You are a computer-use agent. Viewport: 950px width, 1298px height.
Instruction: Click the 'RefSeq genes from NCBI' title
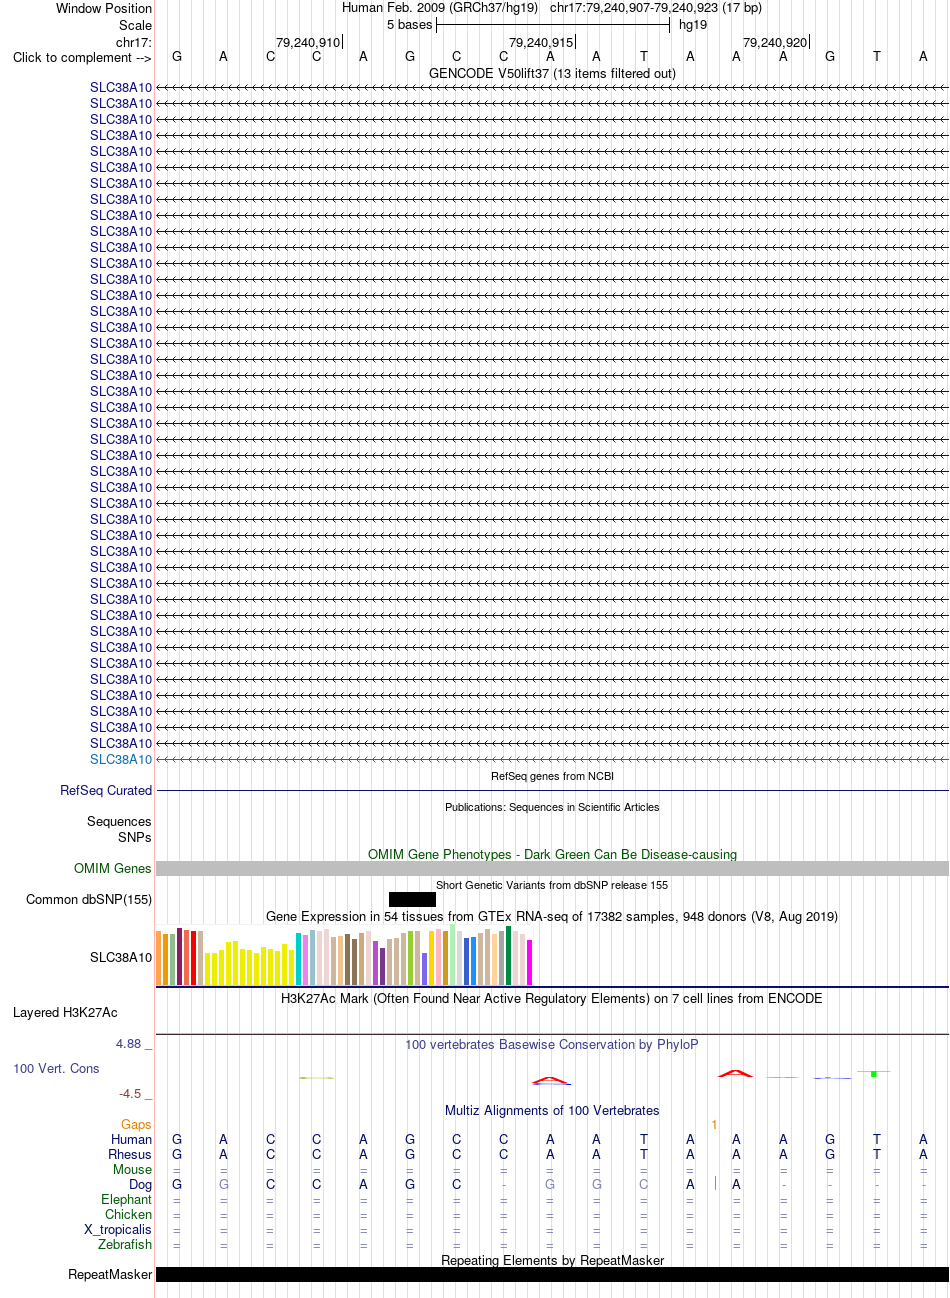pyautogui.click(x=552, y=776)
